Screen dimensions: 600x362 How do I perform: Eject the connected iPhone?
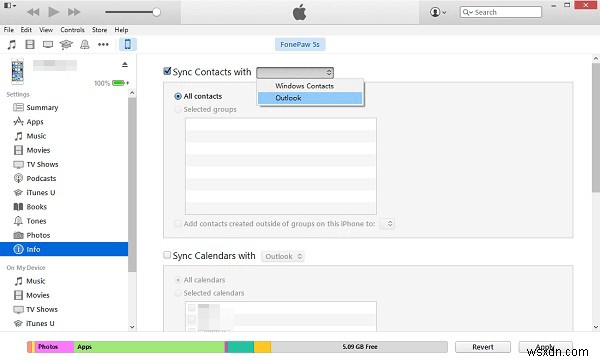click(x=125, y=64)
